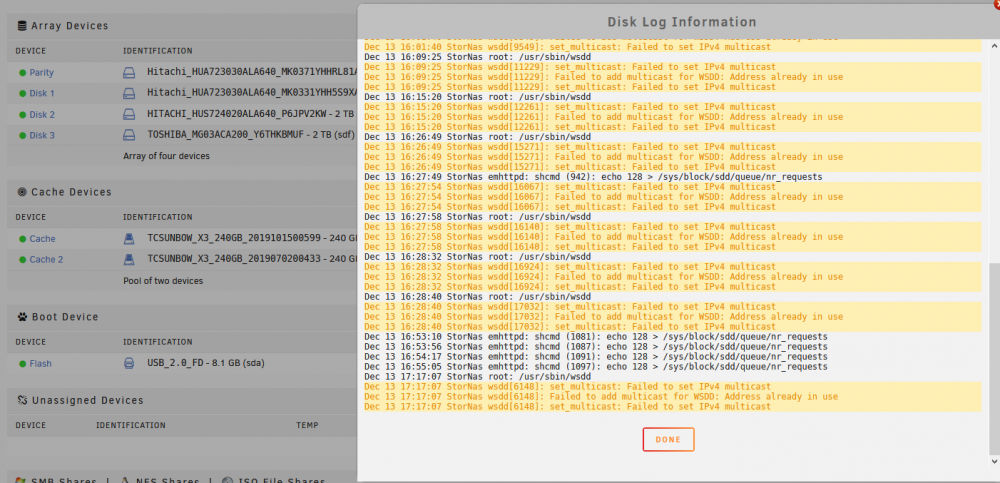Click the green status dot for Cache
The height and width of the screenshot is (483, 1000).
(x=23, y=239)
